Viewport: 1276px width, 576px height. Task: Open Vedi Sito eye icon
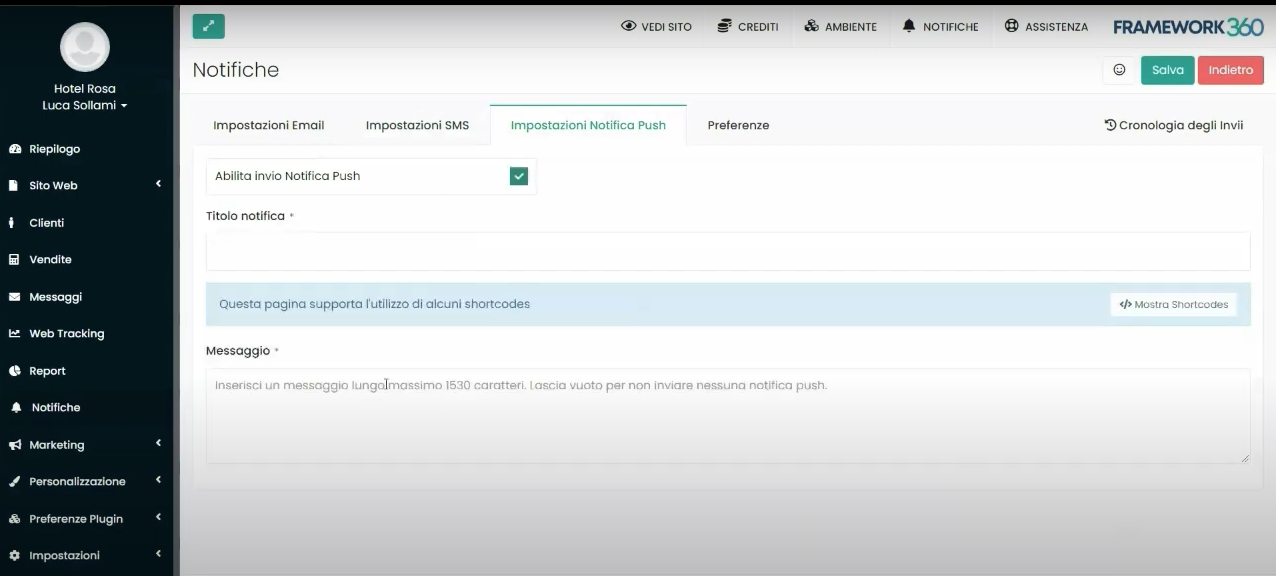click(629, 26)
